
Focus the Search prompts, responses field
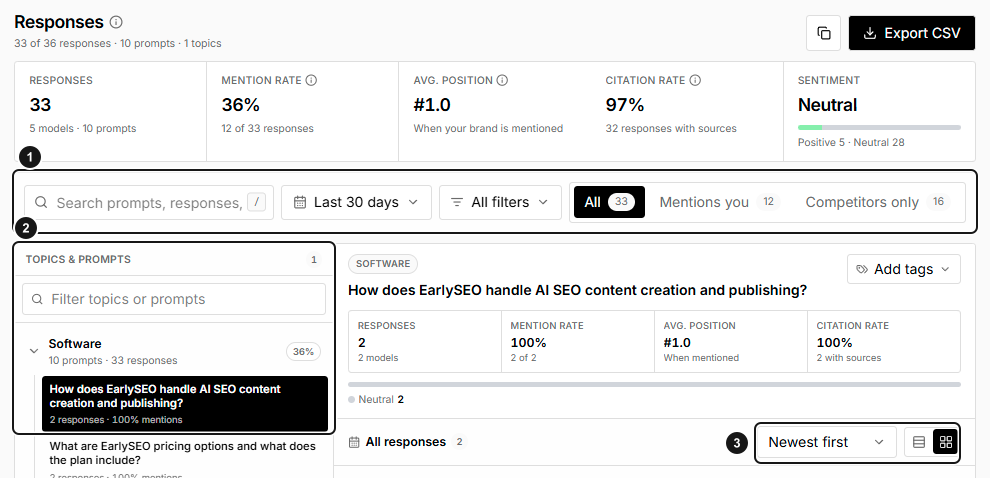point(149,202)
